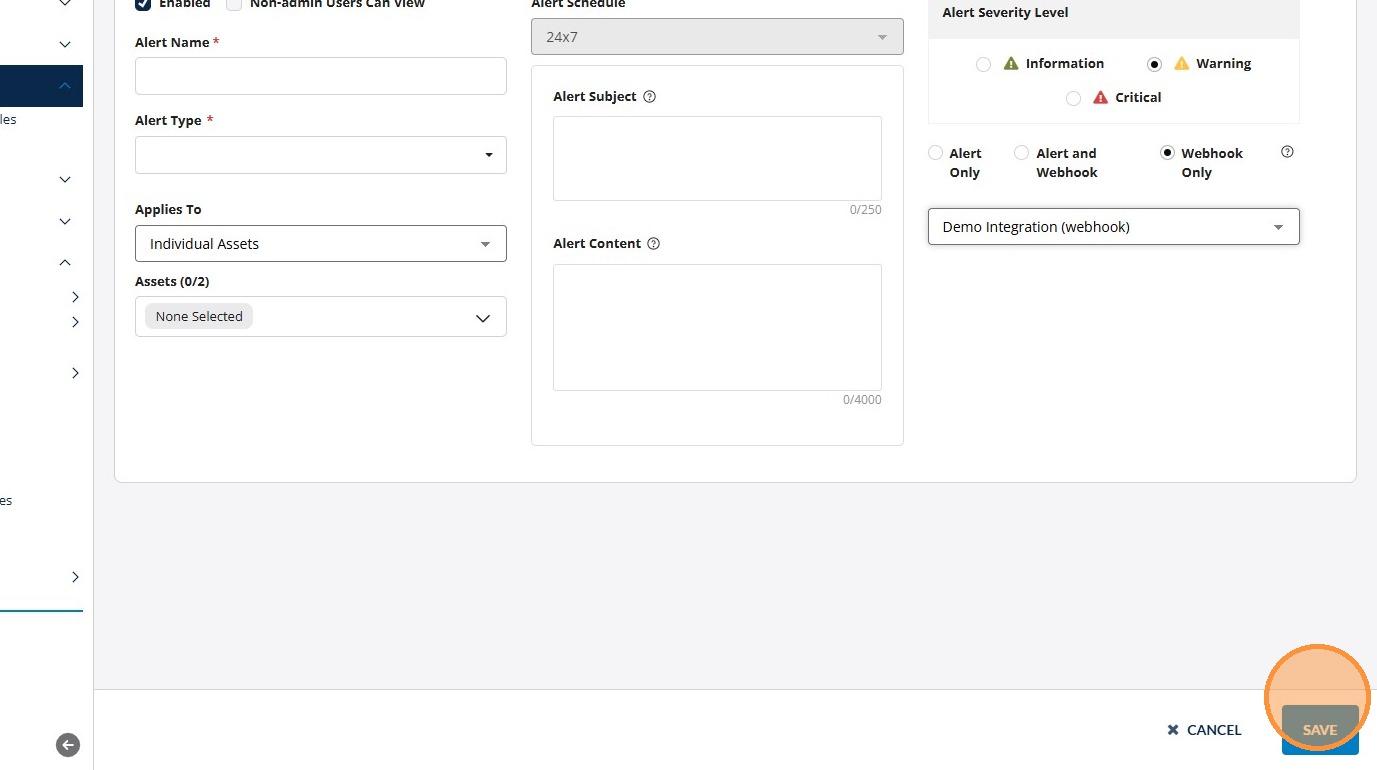Expand the Assets selection dropdown
The image size is (1377, 770).
point(321,317)
